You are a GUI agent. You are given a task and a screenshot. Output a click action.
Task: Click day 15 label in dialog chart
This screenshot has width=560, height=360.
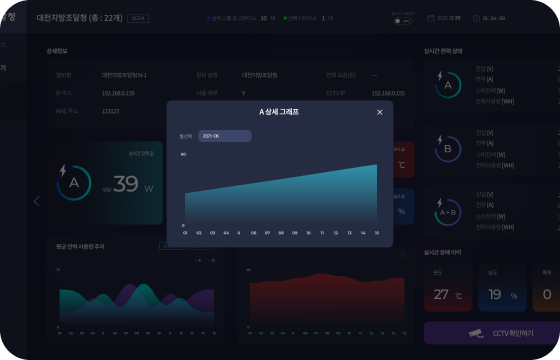pos(377,233)
